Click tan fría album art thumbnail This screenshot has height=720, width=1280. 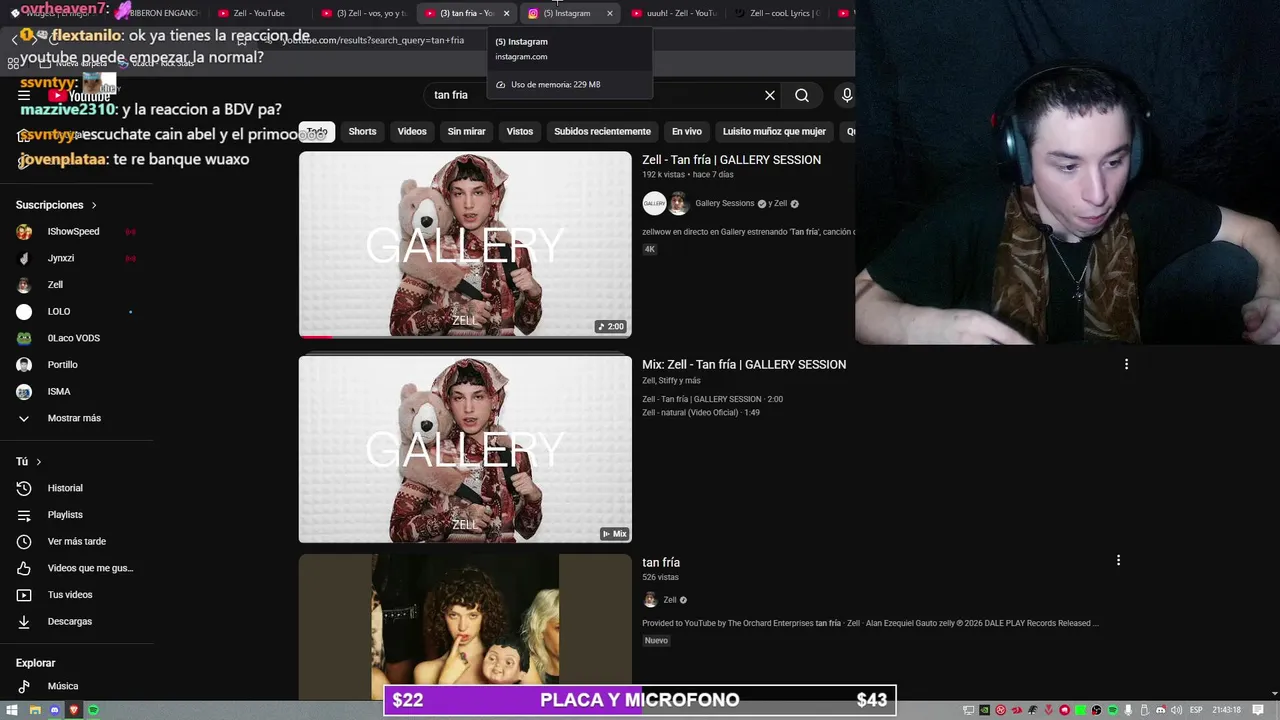pos(465,627)
